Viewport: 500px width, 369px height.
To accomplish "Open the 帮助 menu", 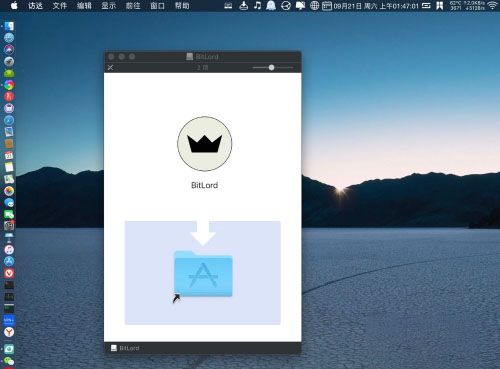I will click(x=182, y=6).
